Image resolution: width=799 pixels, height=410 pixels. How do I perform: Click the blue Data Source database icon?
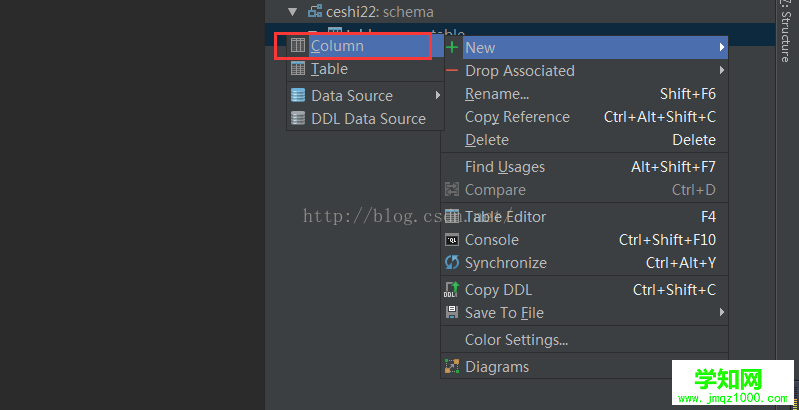(x=298, y=95)
